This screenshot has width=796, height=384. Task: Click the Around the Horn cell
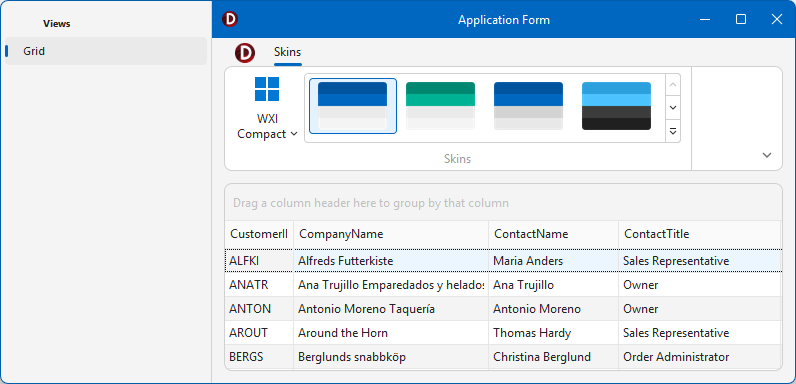[391, 333]
